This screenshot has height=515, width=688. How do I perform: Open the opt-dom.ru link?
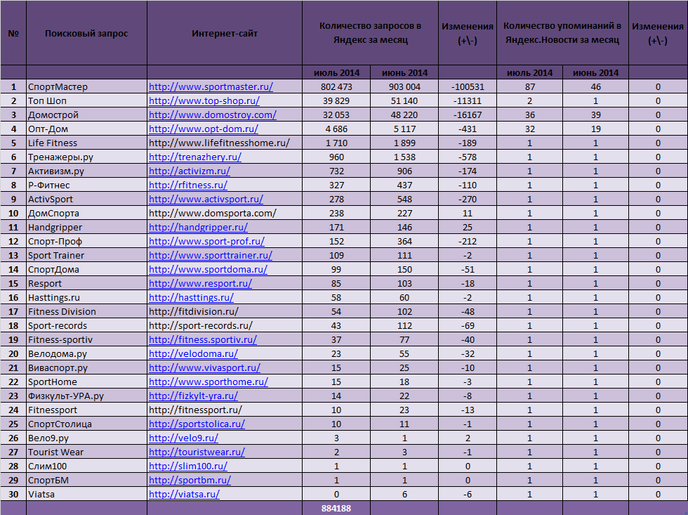click(x=203, y=129)
